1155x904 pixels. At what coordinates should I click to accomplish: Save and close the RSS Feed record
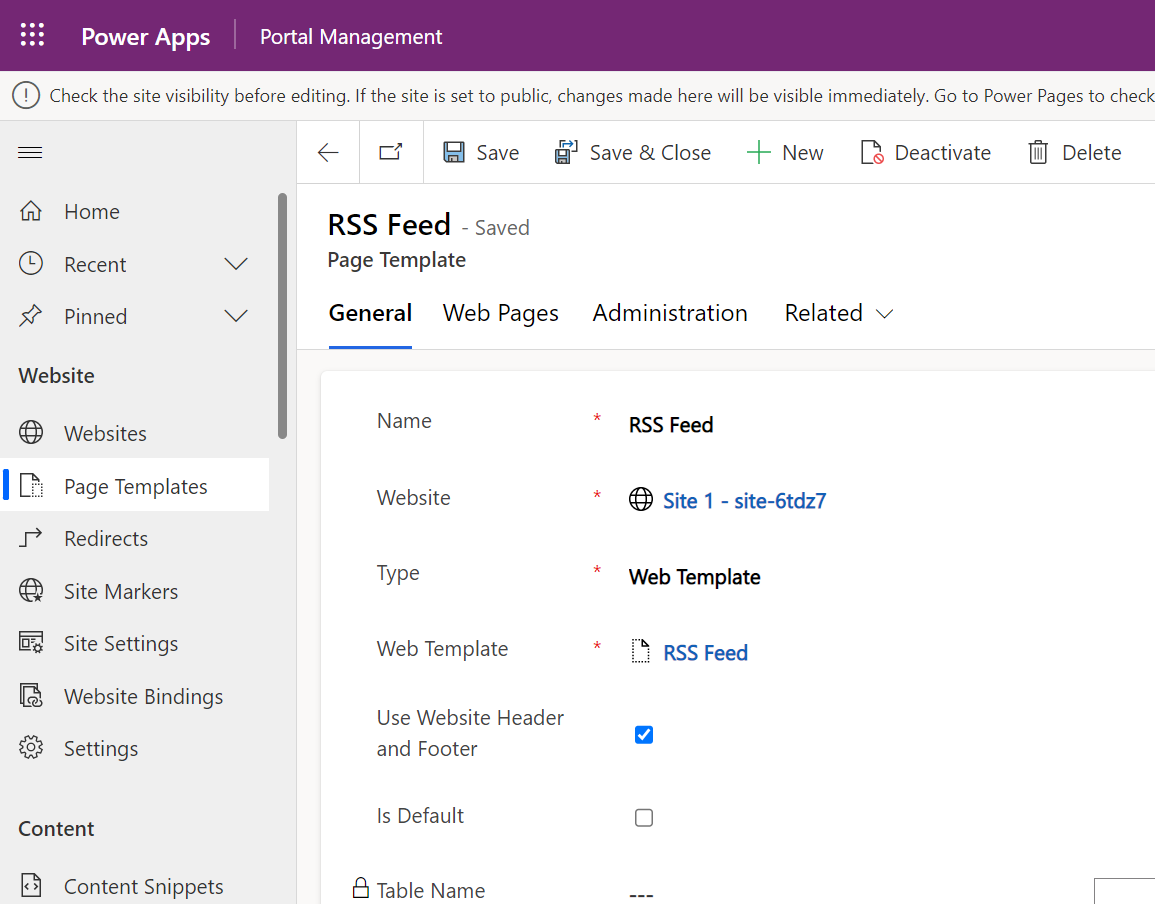(633, 151)
